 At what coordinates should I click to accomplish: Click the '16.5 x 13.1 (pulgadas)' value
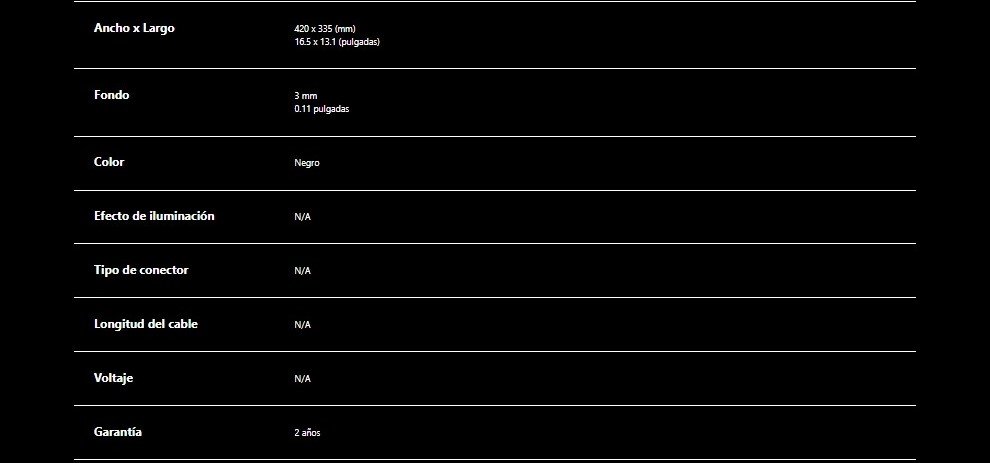[x=336, y=42]
